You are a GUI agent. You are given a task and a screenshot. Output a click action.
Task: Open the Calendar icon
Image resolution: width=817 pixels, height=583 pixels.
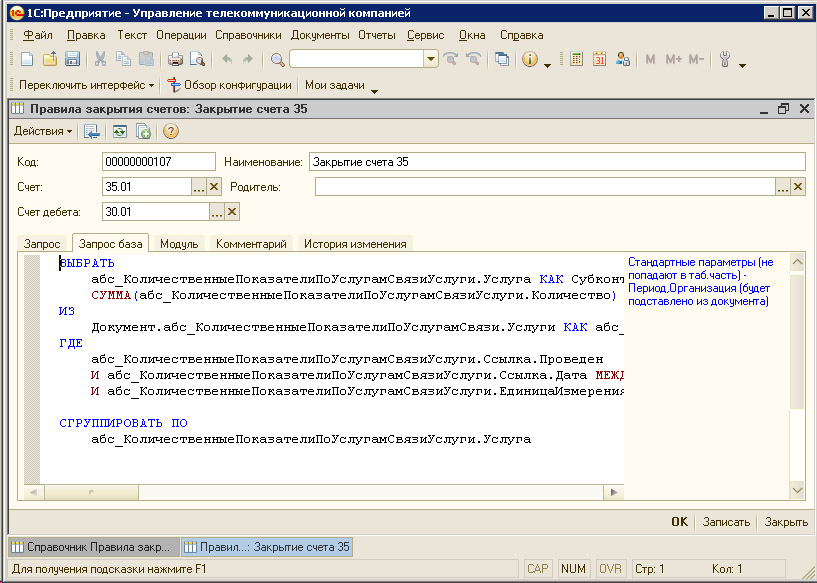599,59
